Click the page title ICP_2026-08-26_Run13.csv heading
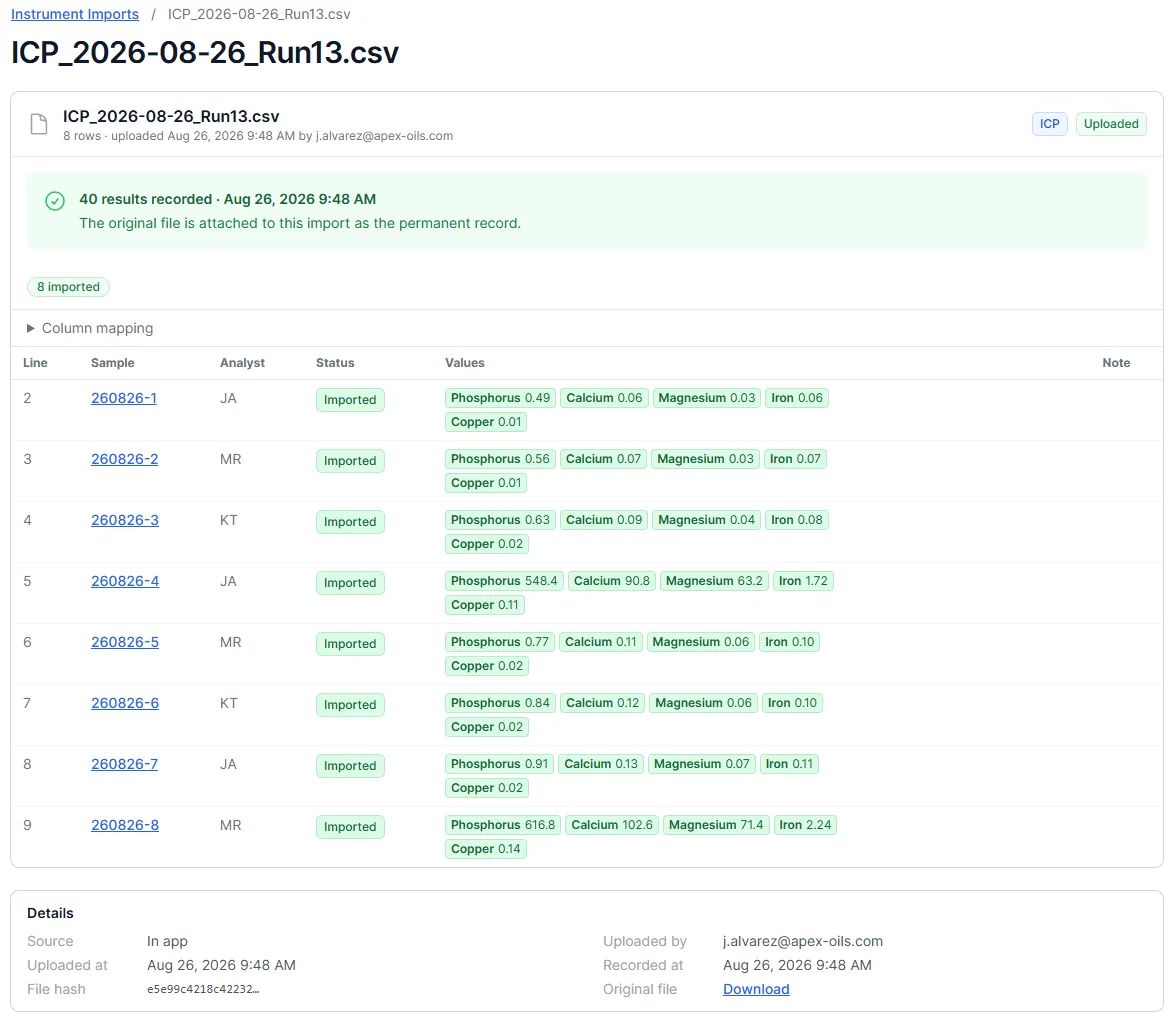 [x=204, y=52]
